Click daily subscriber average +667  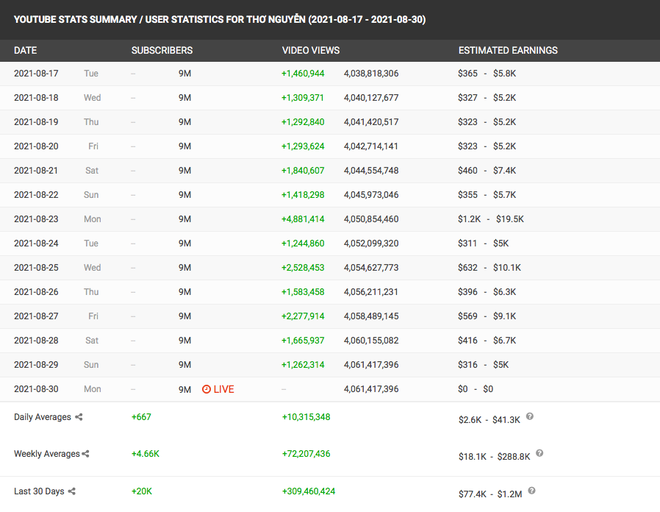pos(141,417)
